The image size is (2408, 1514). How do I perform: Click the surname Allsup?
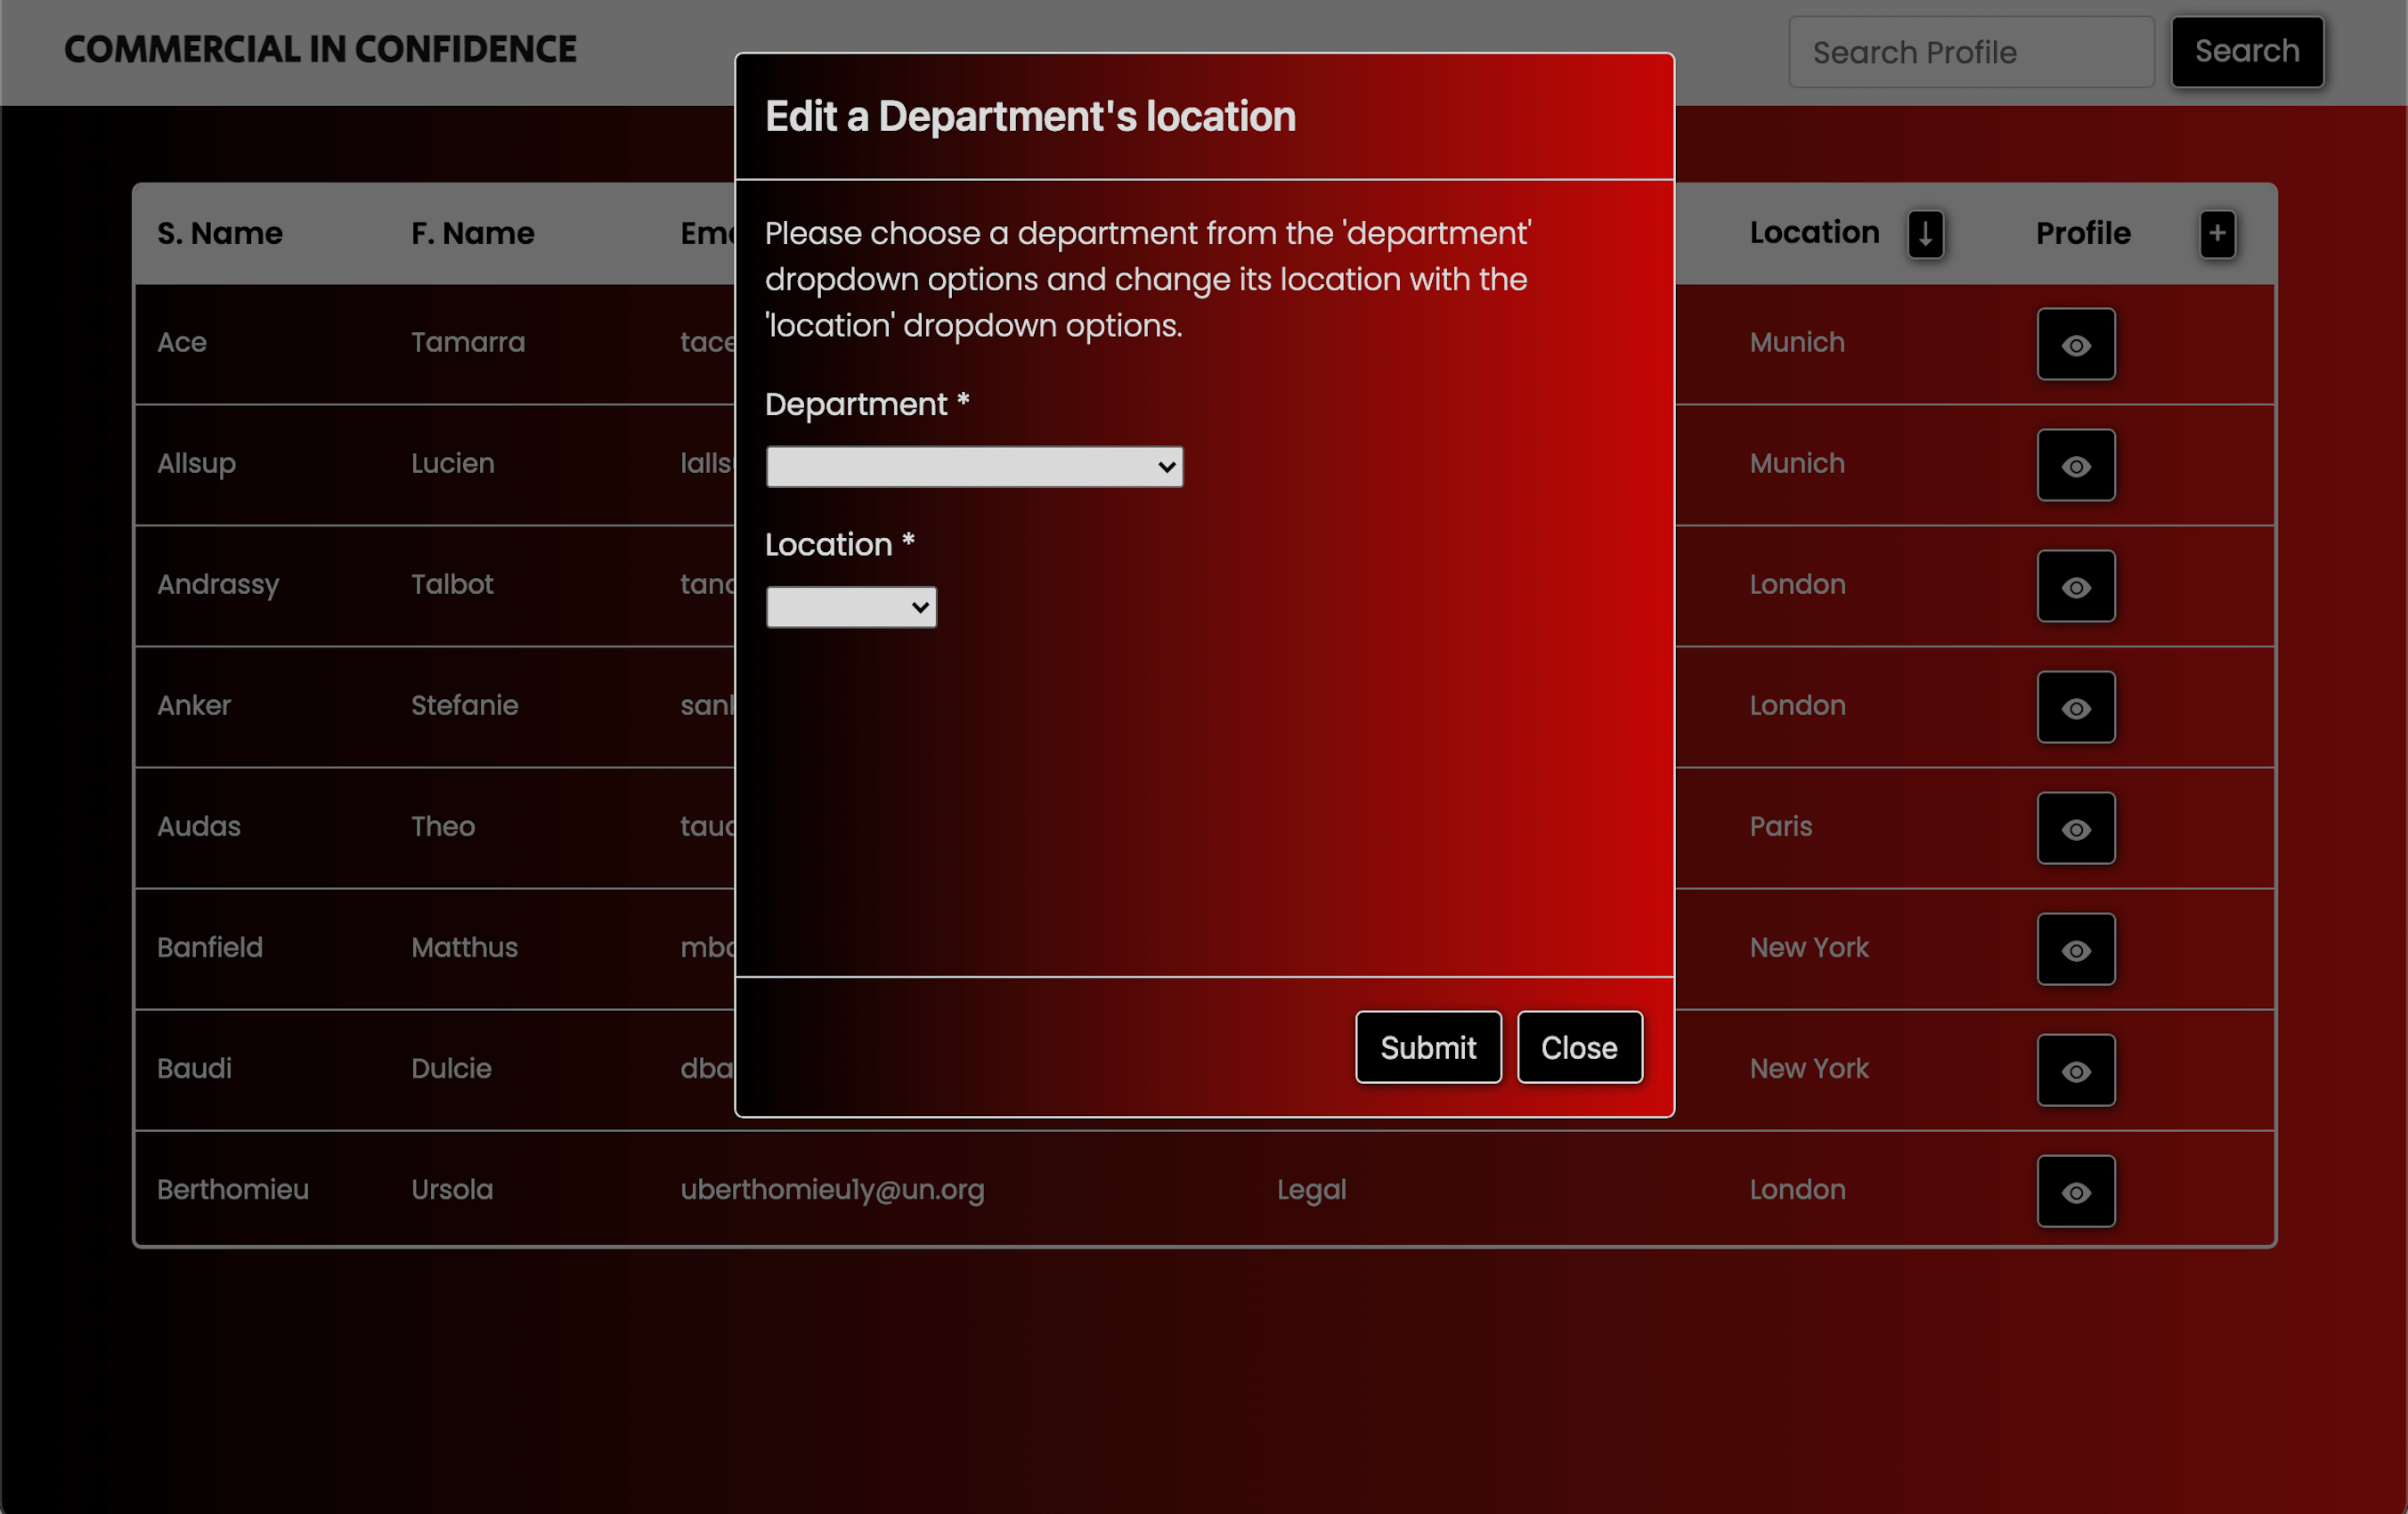click(196, 464)
